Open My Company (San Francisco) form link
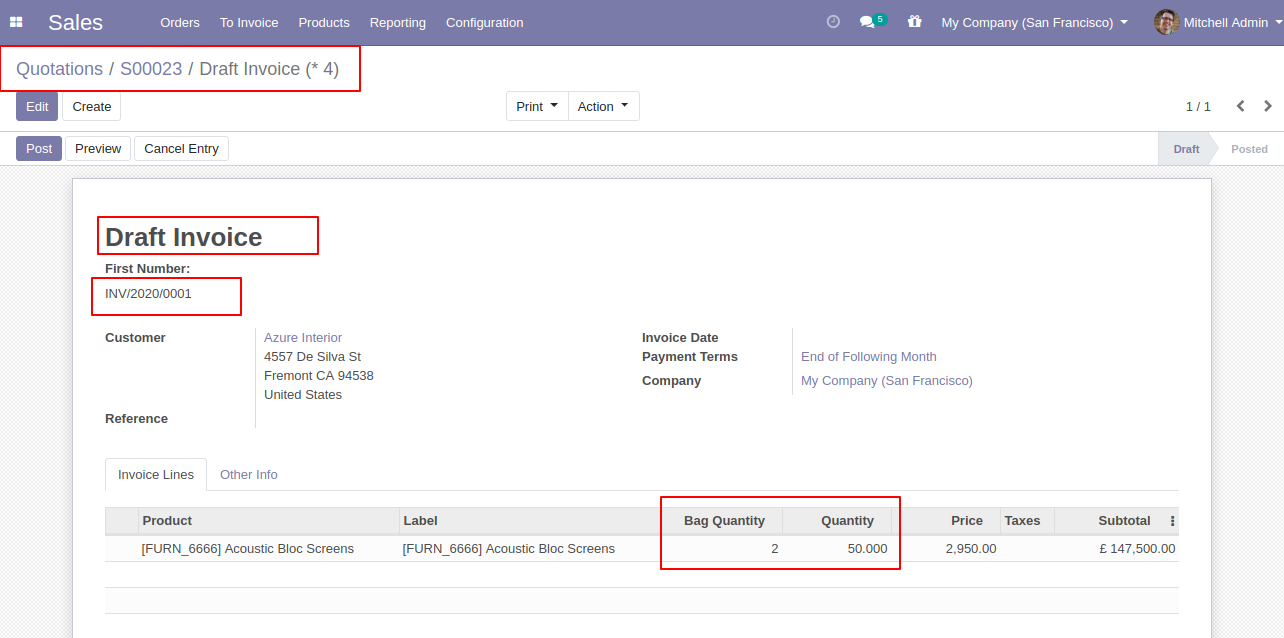 coord(887,381)
